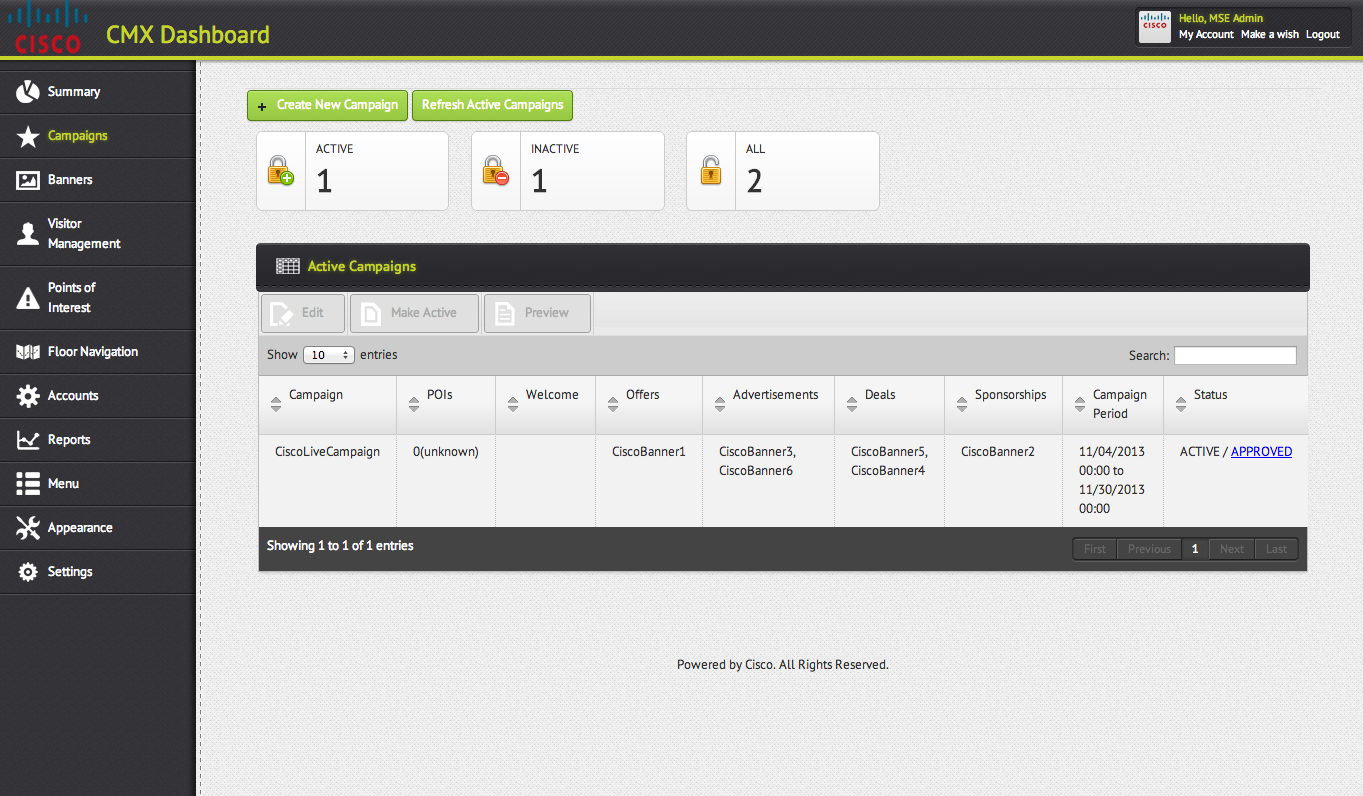The width and height of the screenshot is (1363, 796).
Task: Click Create New Campaign button
Action: [328, 105]
